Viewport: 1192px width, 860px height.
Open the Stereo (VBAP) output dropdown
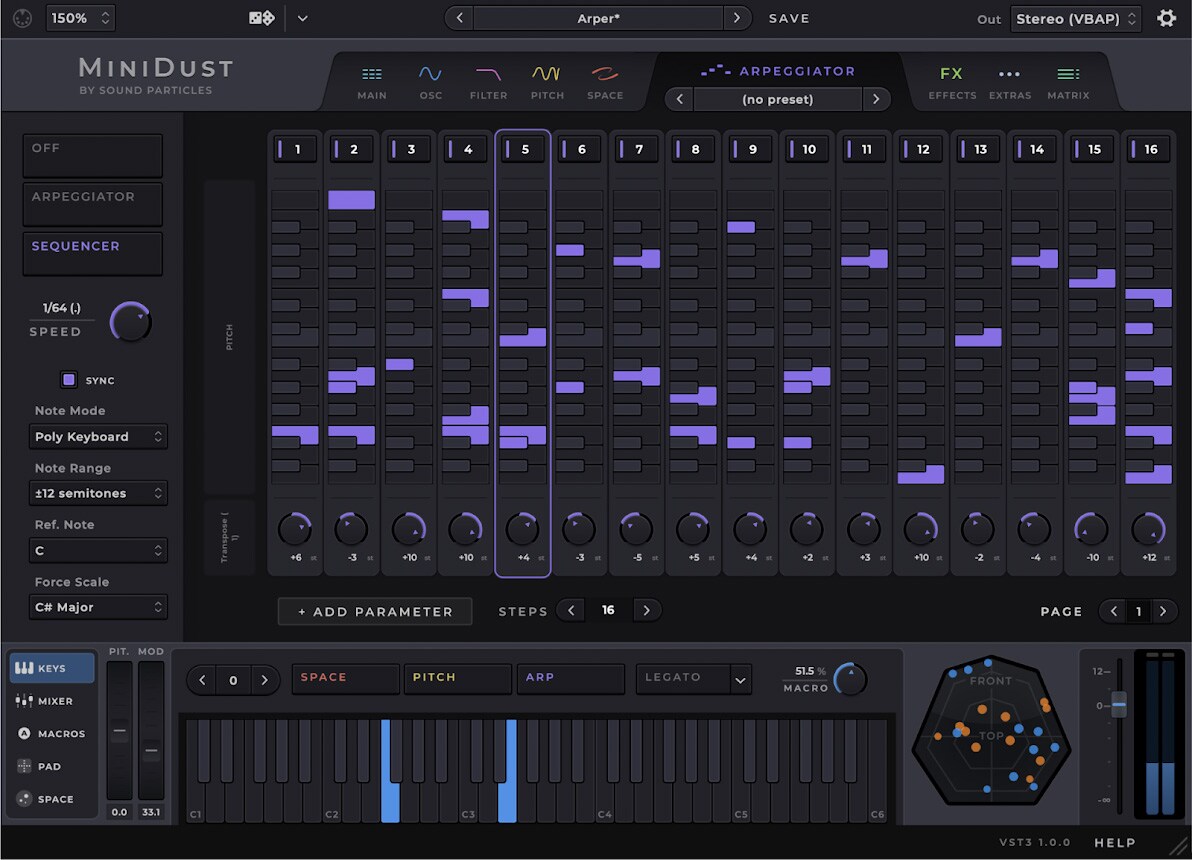pyautogui.click(x=1075, y=18)
